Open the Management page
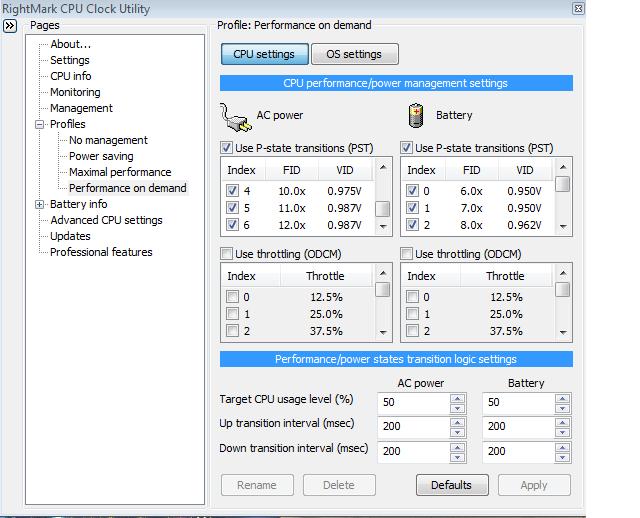 [81, 108]
